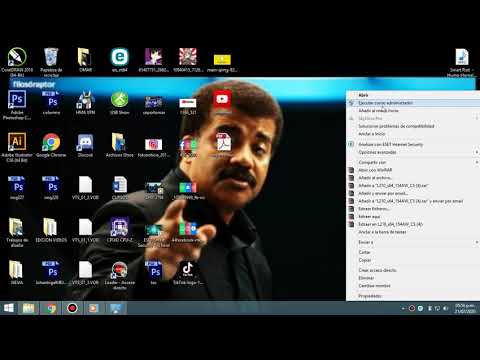Select the Word document icon
Screen dimensions: 480x360
pos(120,185)
